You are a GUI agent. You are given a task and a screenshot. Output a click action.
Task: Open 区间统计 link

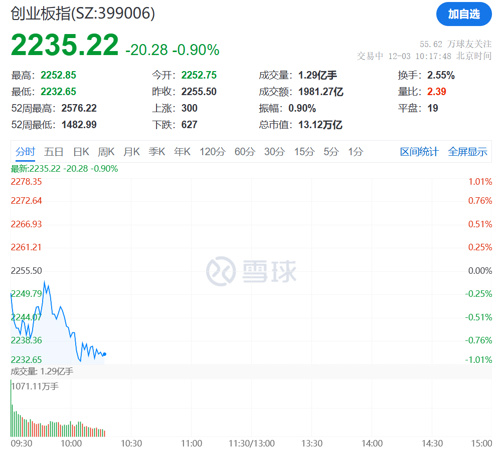point(419,152)
